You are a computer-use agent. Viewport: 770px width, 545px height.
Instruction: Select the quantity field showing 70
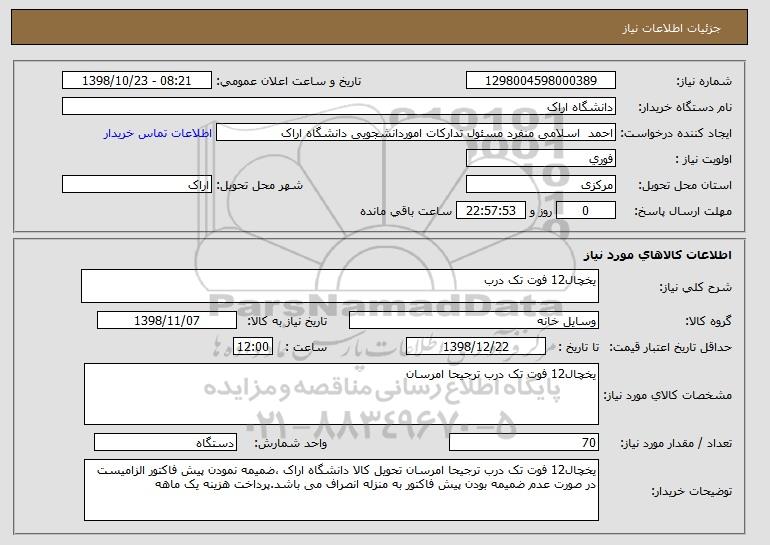click(524, 442)
